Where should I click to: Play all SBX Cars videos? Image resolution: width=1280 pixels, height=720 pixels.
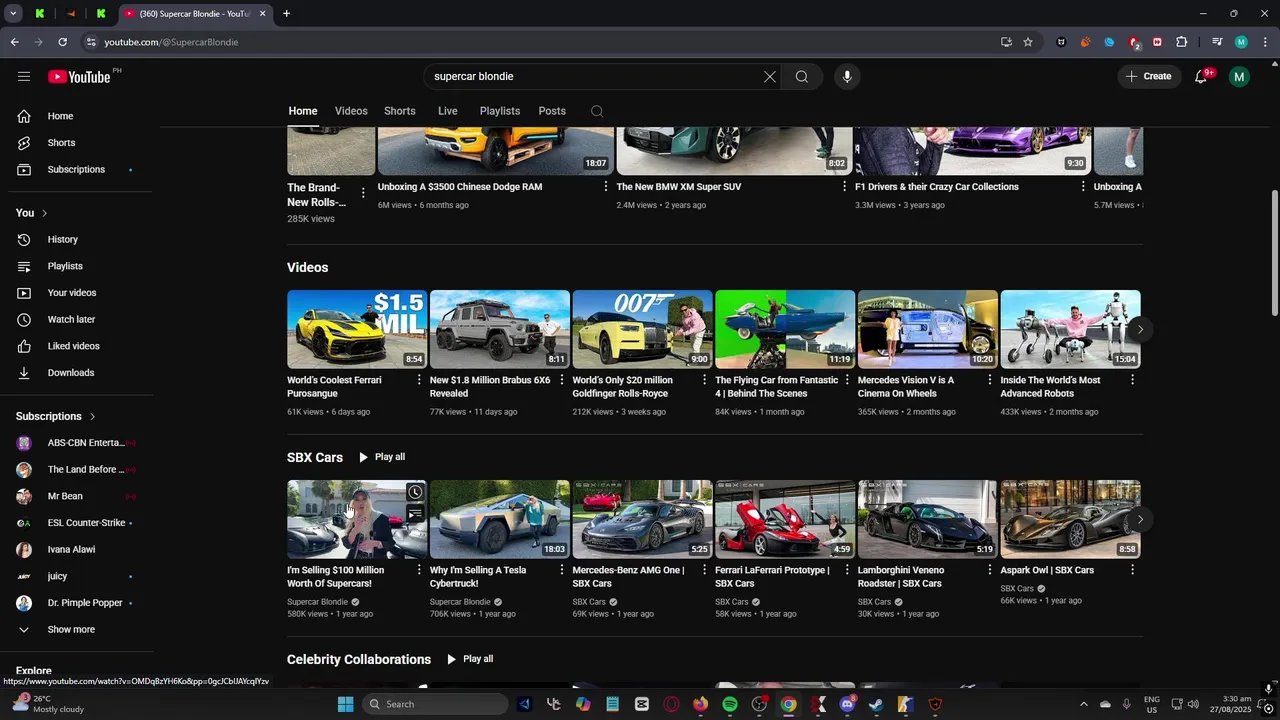(382, 457)
